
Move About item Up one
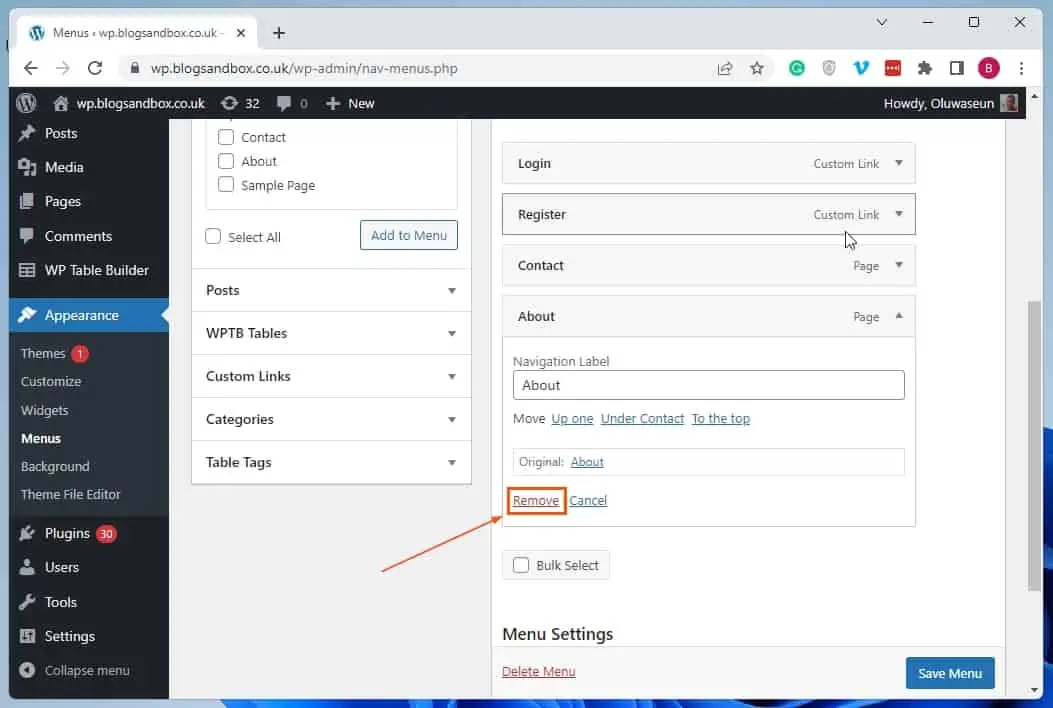(x=572, y=418)
